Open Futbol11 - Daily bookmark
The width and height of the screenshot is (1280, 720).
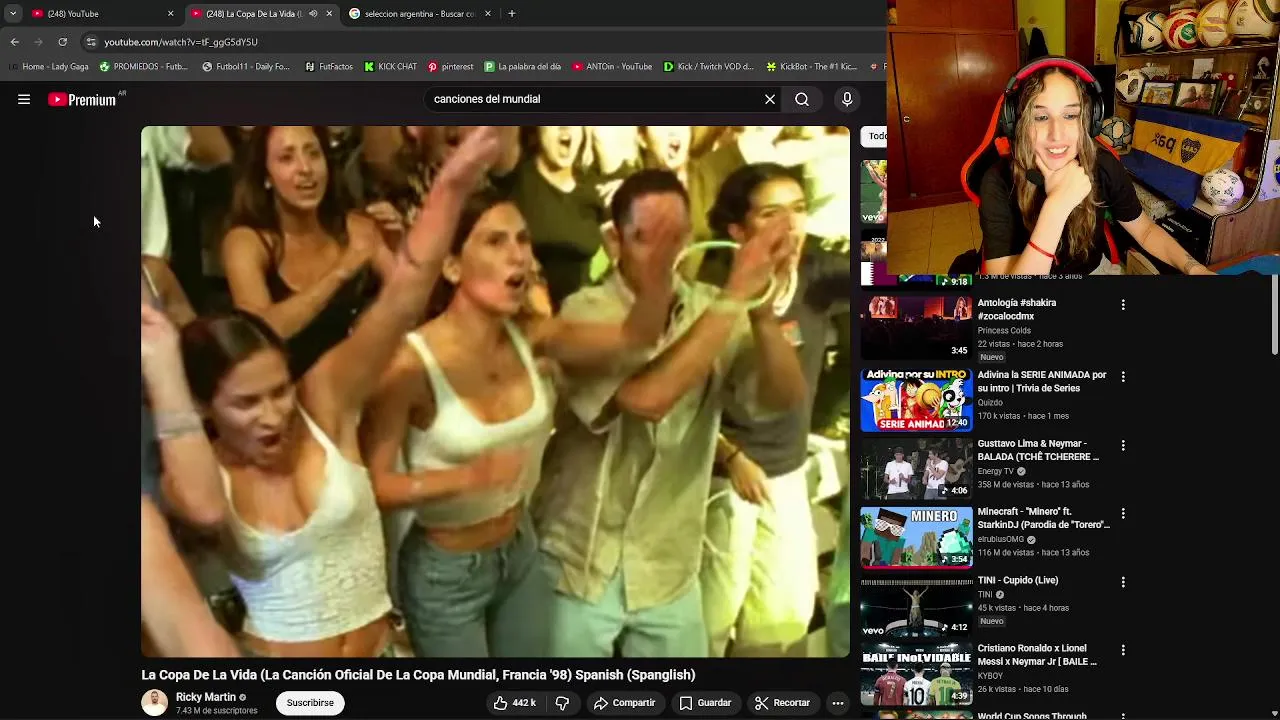click(x=246, y=67)
